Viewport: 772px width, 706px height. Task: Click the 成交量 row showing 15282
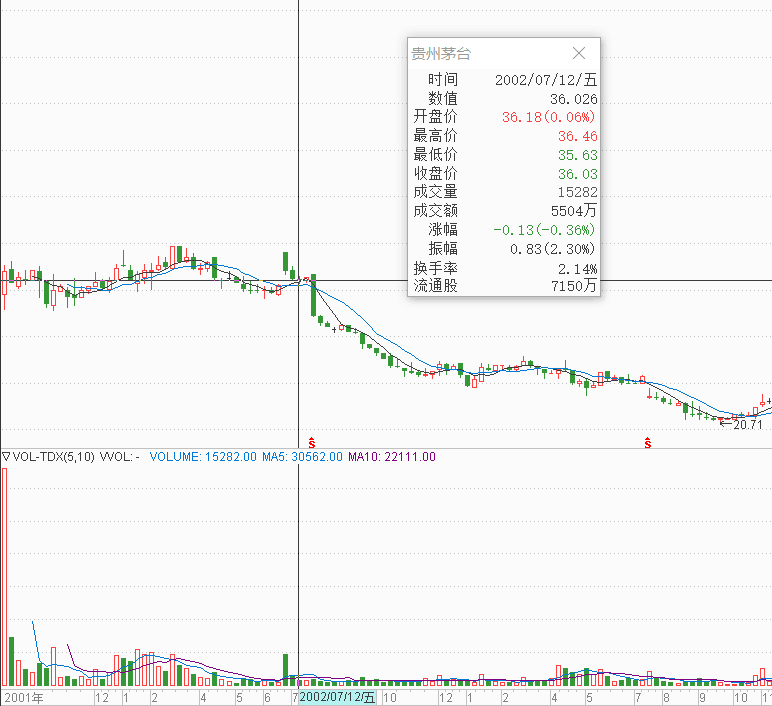point(505,192)
